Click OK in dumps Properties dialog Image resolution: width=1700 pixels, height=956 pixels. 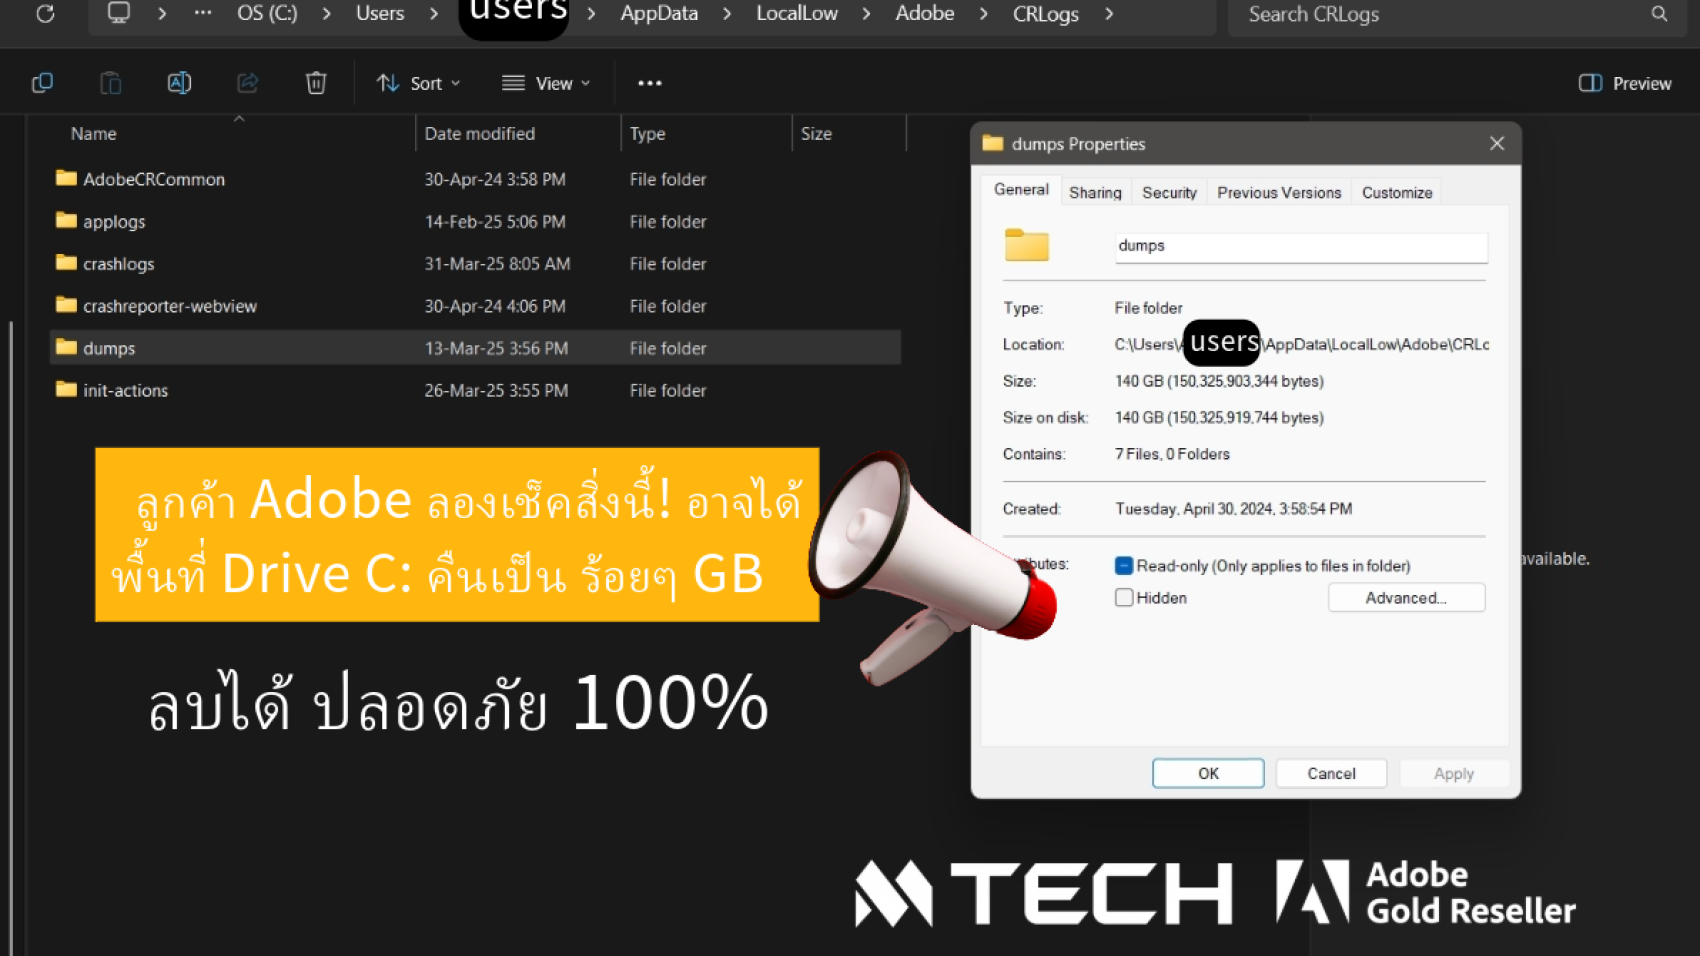coord(1208,773)
